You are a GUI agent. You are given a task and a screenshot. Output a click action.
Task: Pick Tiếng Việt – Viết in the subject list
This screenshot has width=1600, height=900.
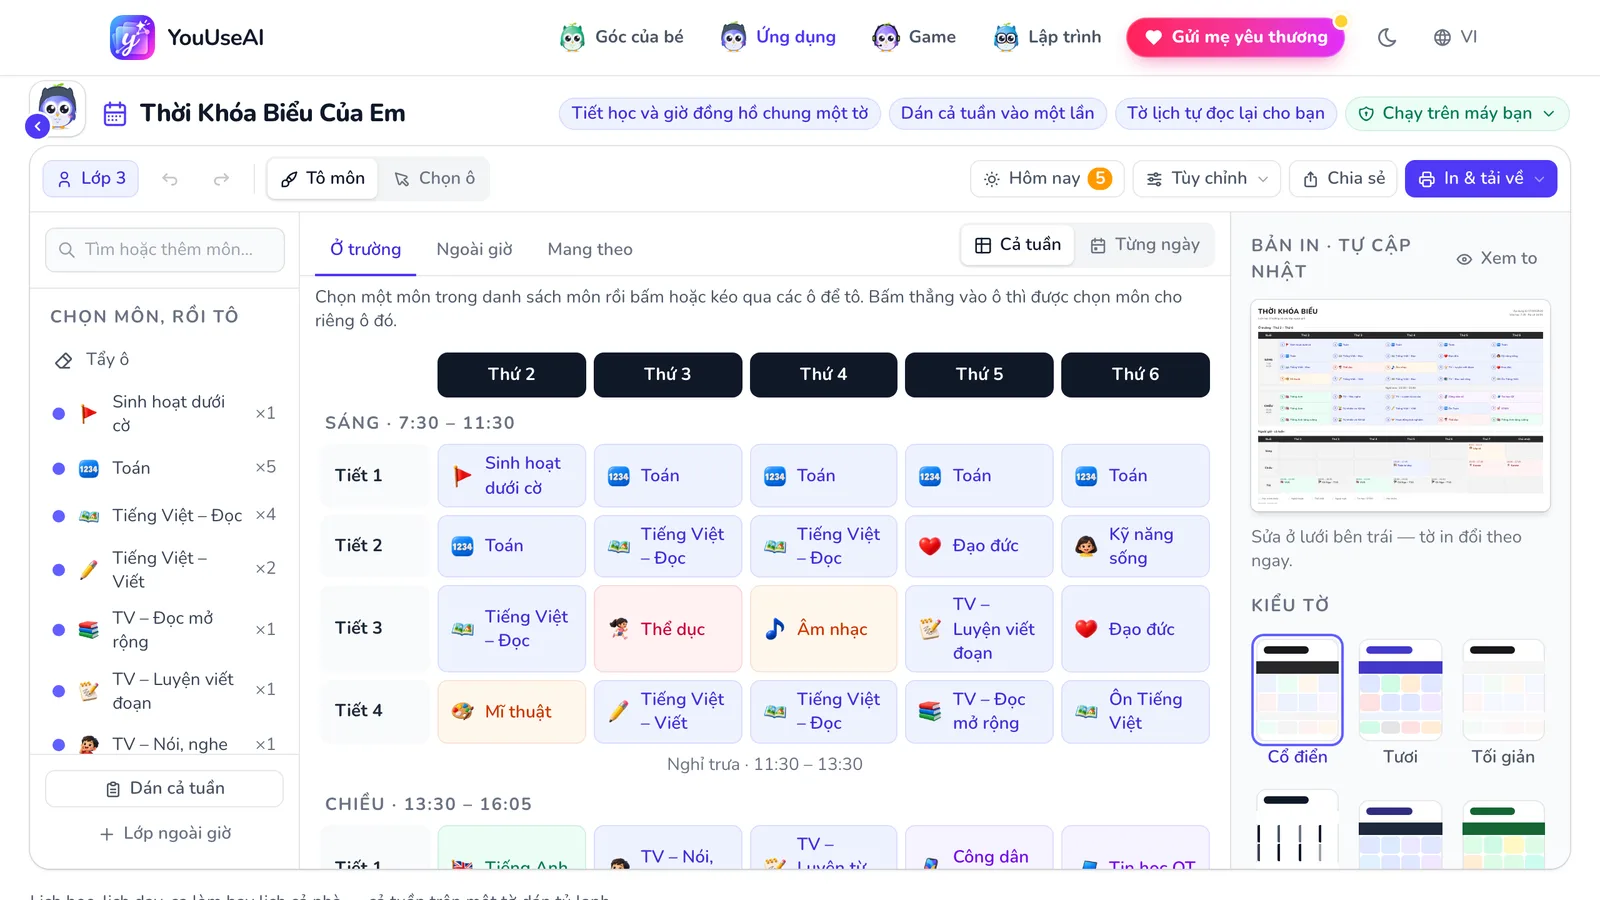165,569
